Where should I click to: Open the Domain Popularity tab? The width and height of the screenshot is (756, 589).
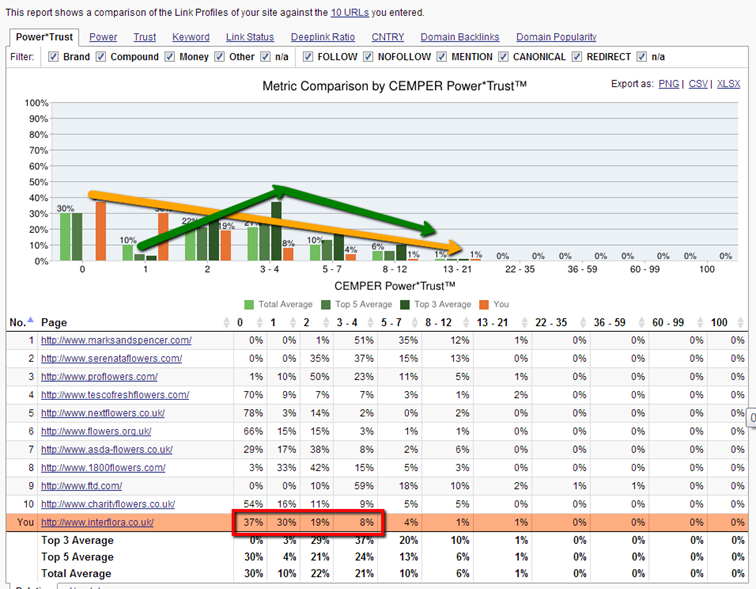pos(556,37)
